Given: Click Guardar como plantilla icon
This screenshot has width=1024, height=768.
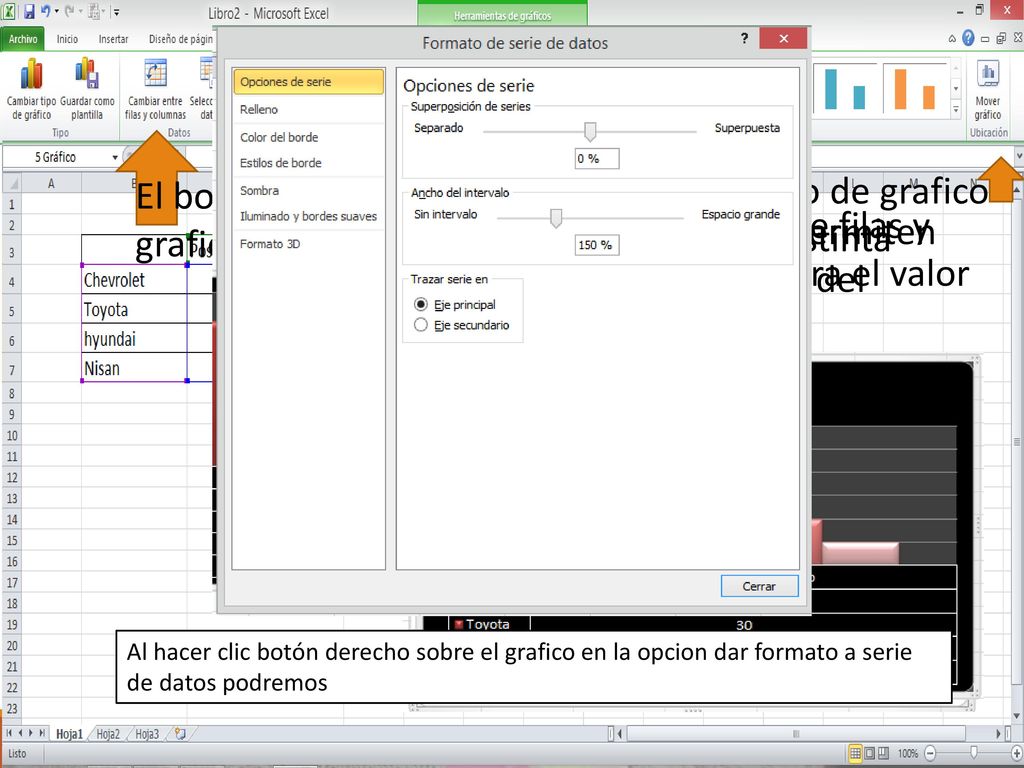Looking at the screenshot, I should (87, 72).
